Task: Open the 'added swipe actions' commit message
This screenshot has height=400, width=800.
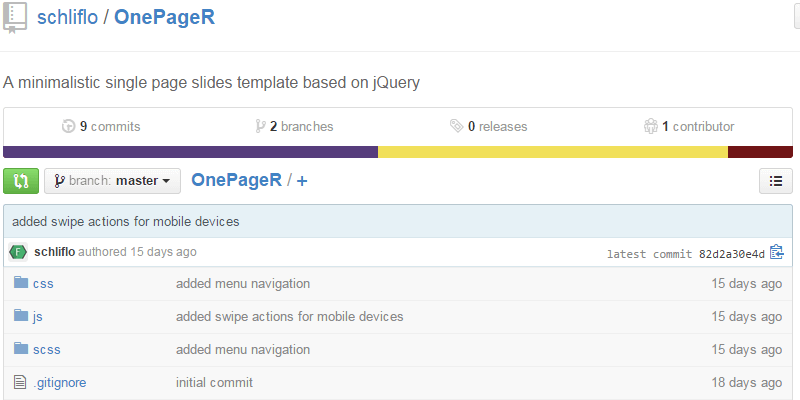Action: (126, 221)
